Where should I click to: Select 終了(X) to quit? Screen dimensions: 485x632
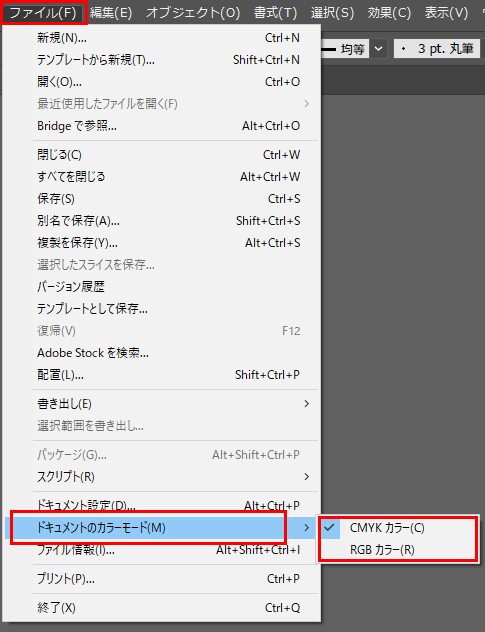(163, 608)
